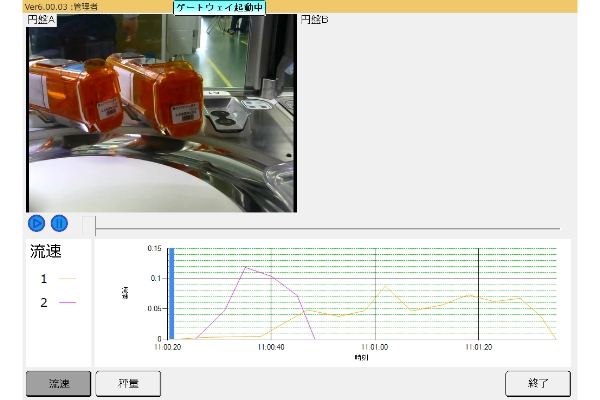Screen dimensions: 600x400
Task: Click the blue time cursor bar in chart
Action: pyautogui.click(x=171, y=294)
